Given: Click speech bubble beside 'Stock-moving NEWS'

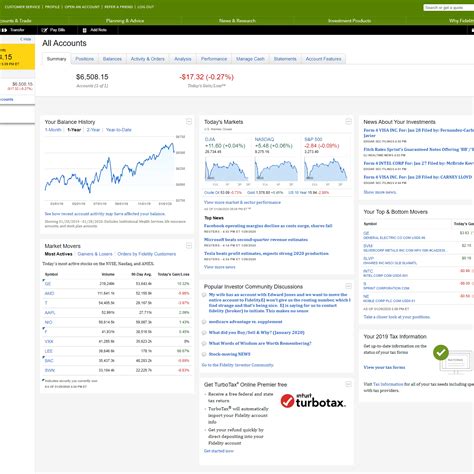Looking at the screenshot, I should (x=204, y=354).
